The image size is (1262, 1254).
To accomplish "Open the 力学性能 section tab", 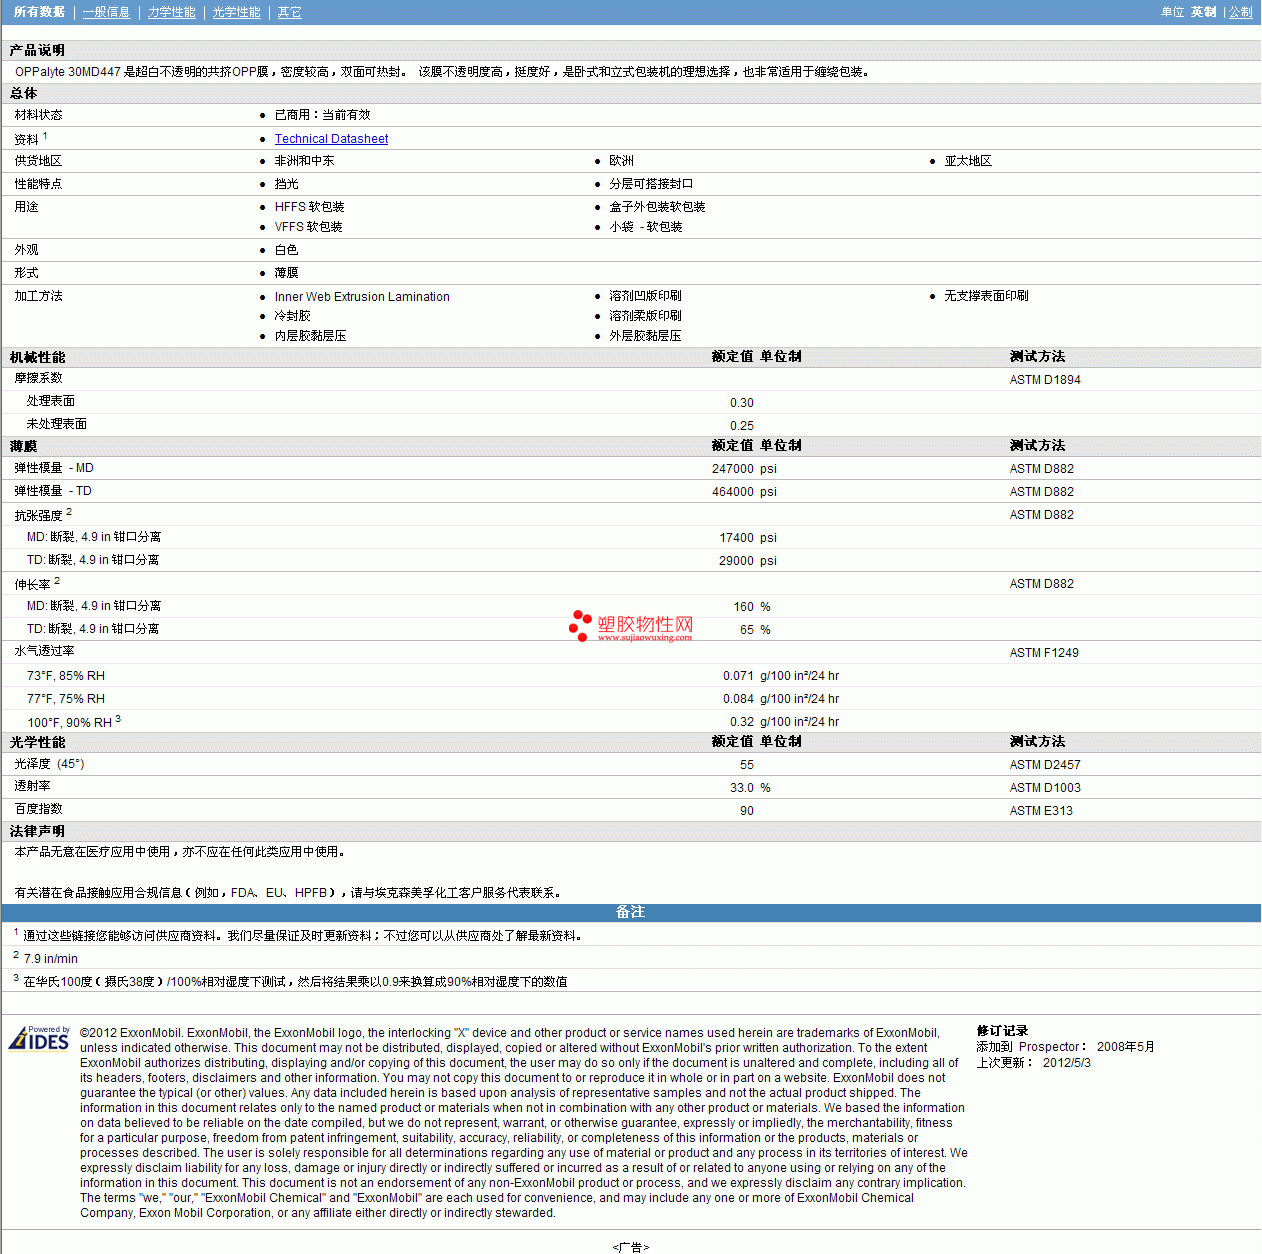I will point(171,12).
